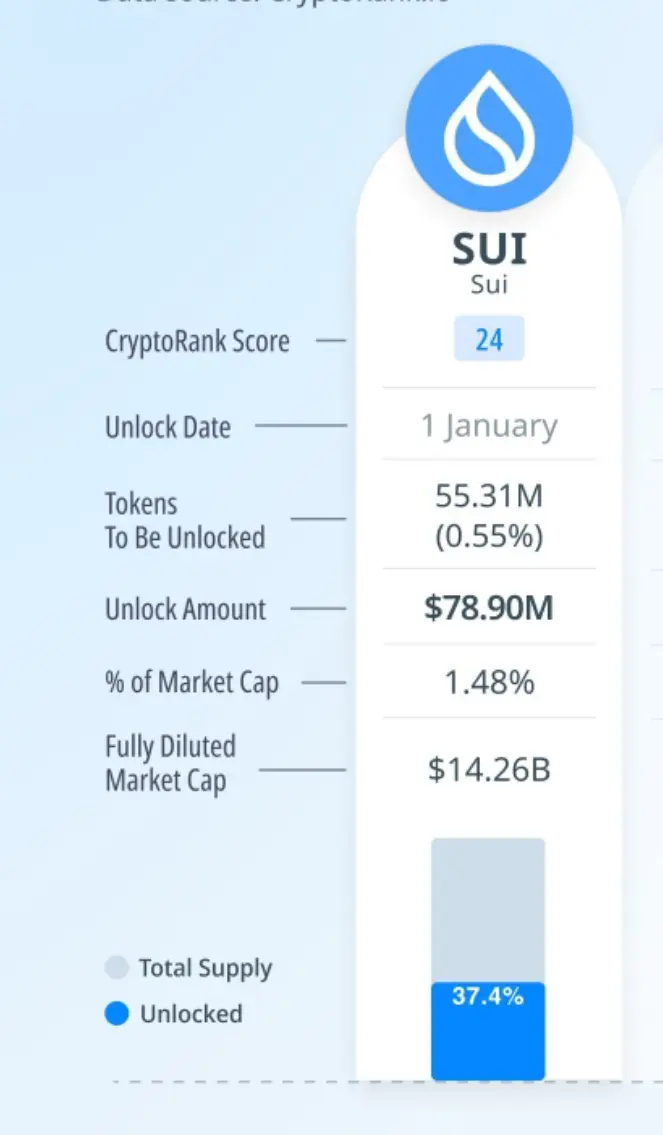Click the 1 January unlock date
This screenshot has width=663, height=1135.
[x=489, y=426]
